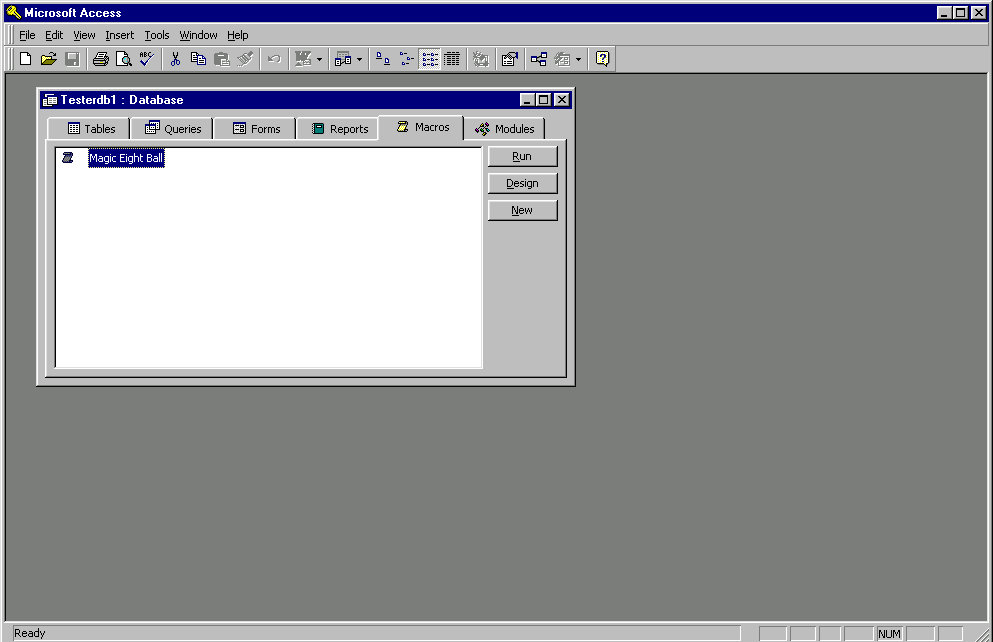Click the Code toolbar icon
The height and width of the screenshot is (642, 993).
click(481, 59)
